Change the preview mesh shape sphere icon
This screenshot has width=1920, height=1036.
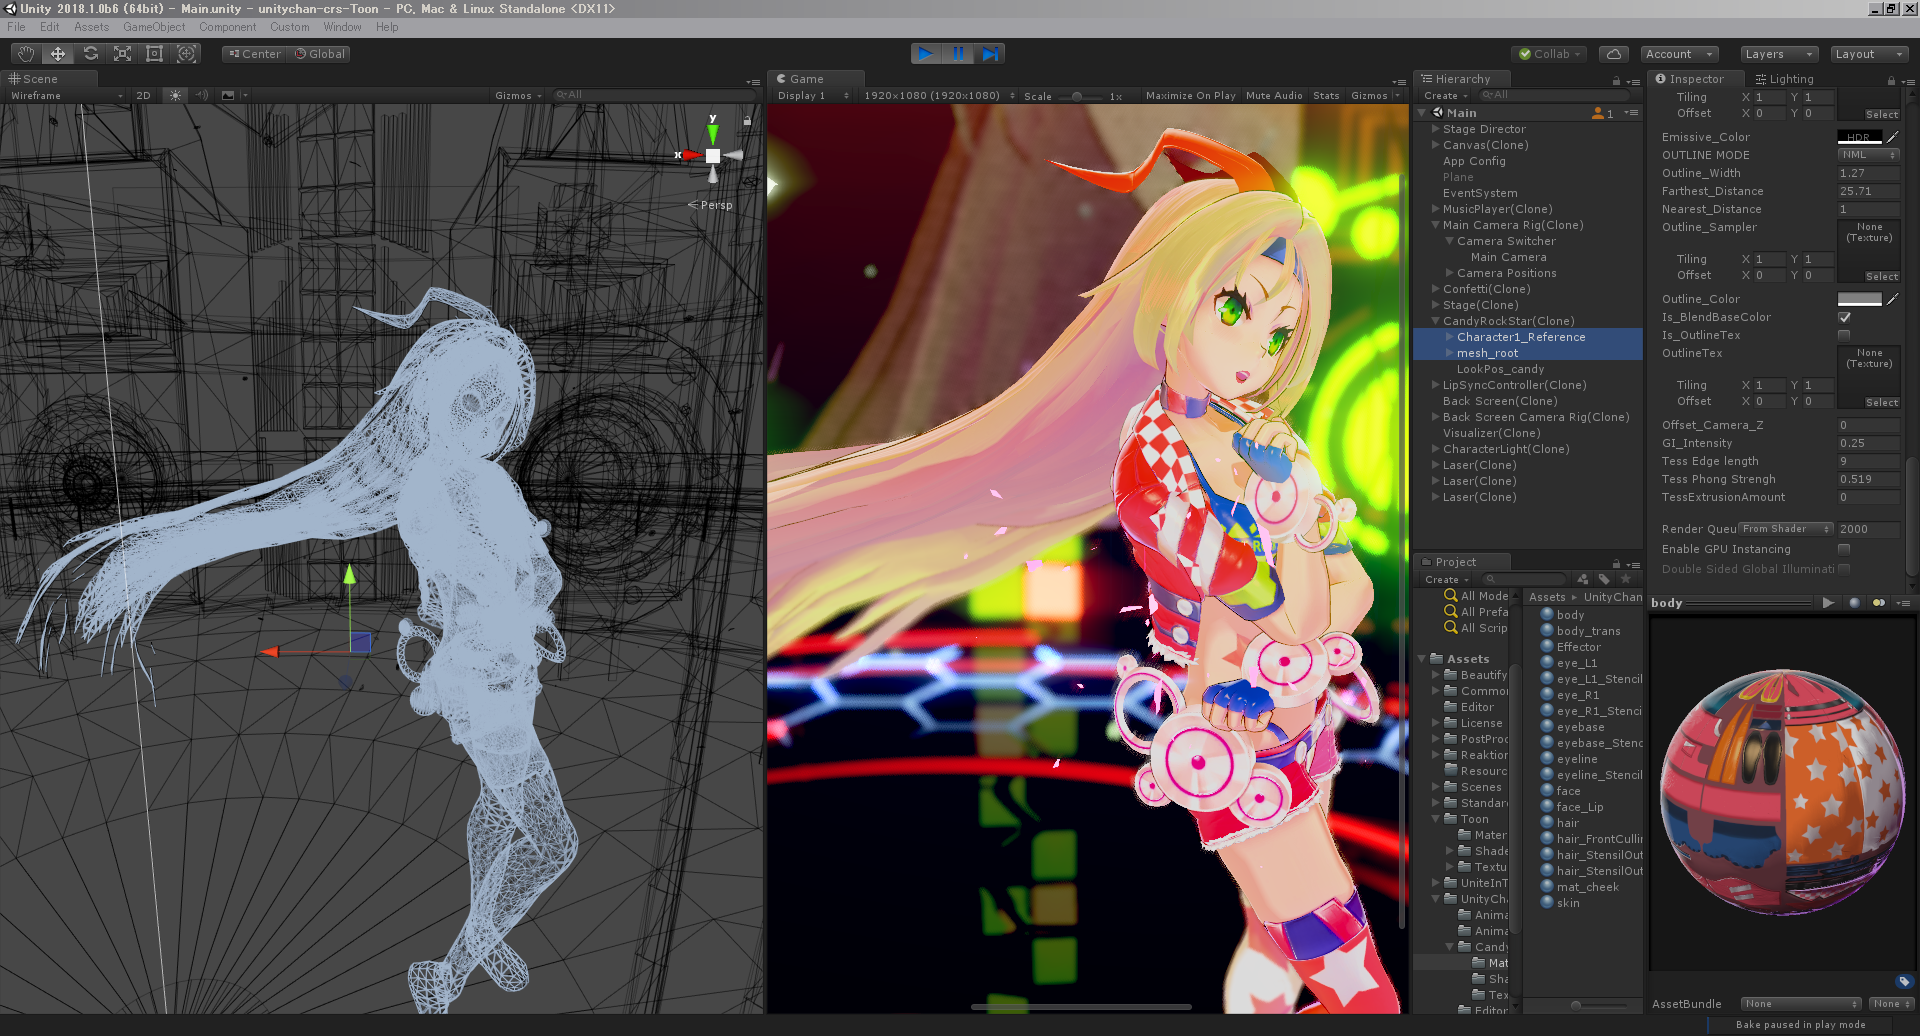(1855, 603)
